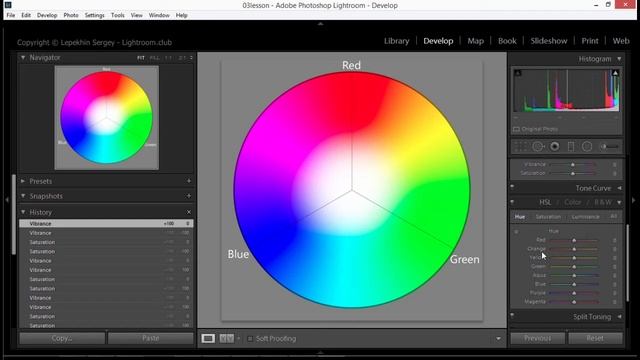Switch HSL panel to B&W mode
The width and height of the screenshot is (640, 360).
[x=603, y=202]
